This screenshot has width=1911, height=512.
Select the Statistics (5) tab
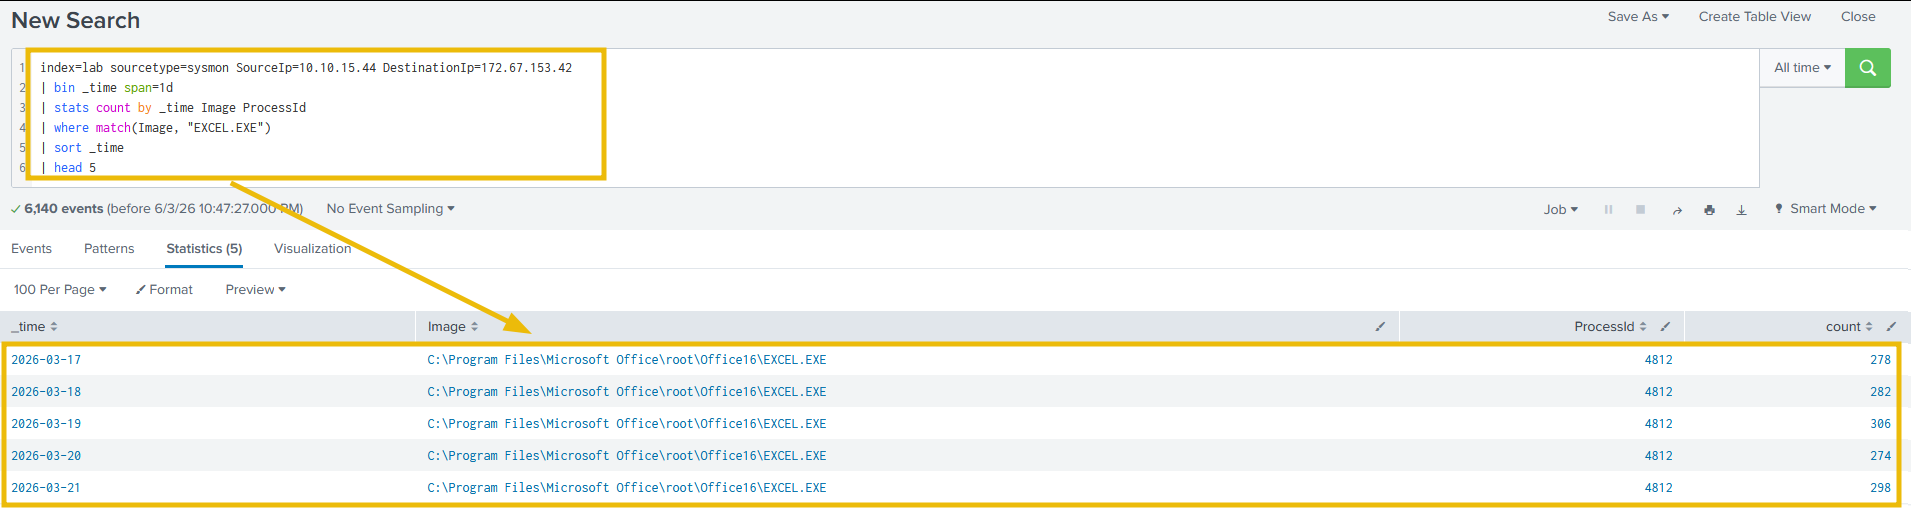pos(204,249)
